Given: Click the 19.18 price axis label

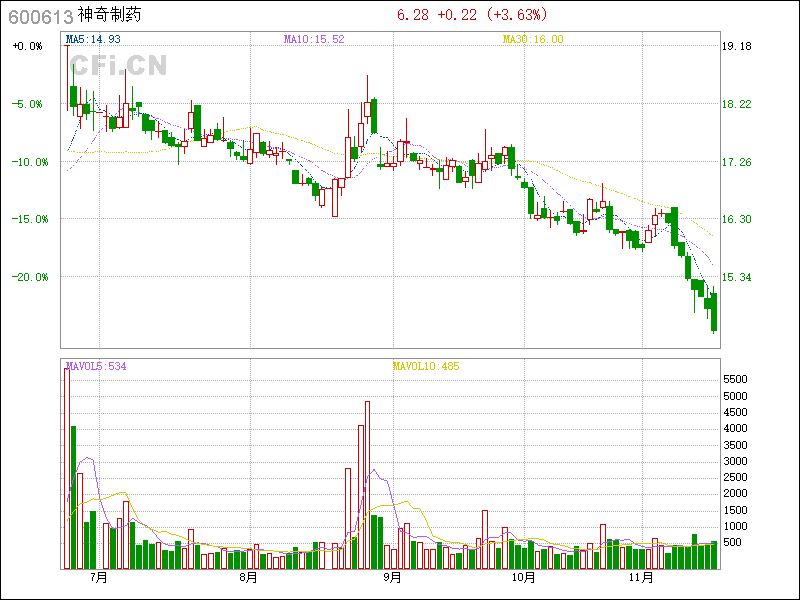Looking at the screenshot, I should pos(737,46).
